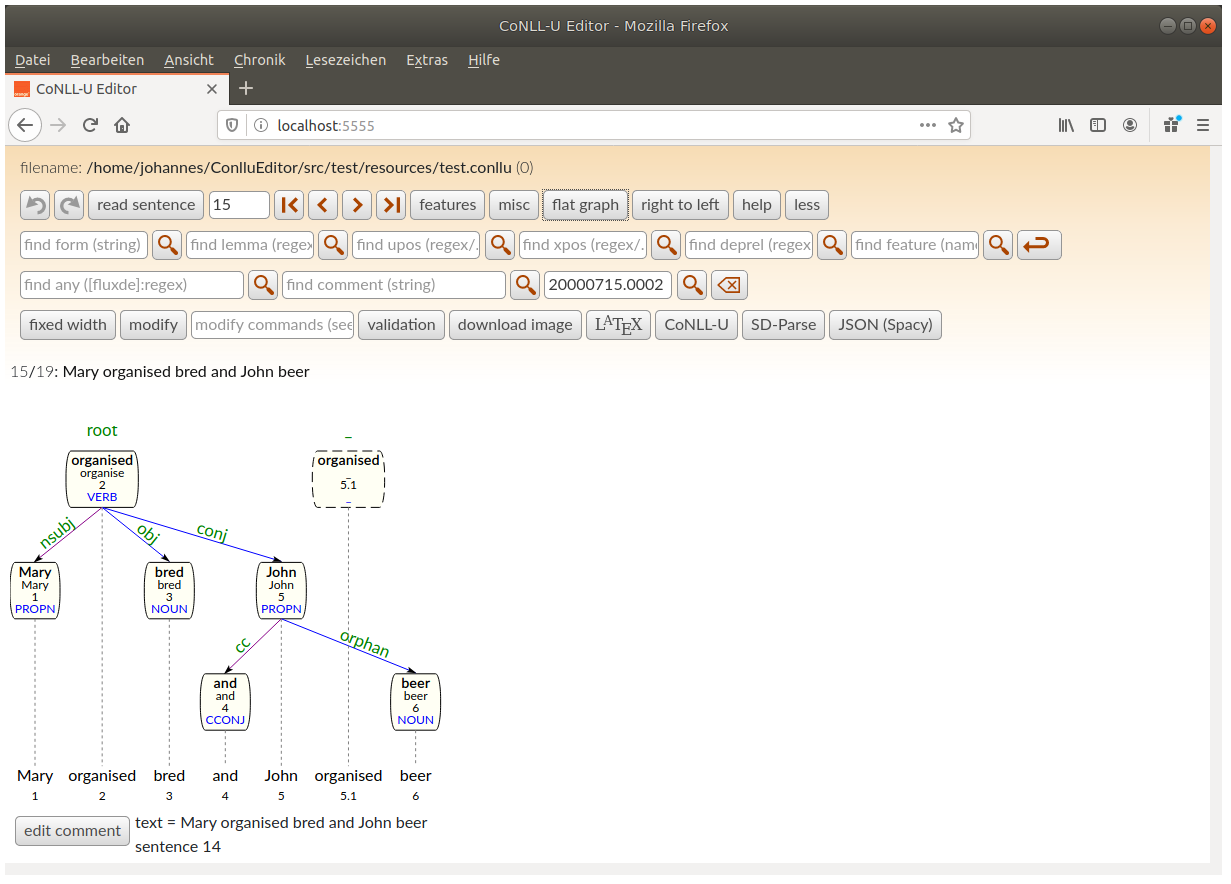The image size is (1231, 884).
Task: Open Hilfe menu
Action: tap(484, 60)
